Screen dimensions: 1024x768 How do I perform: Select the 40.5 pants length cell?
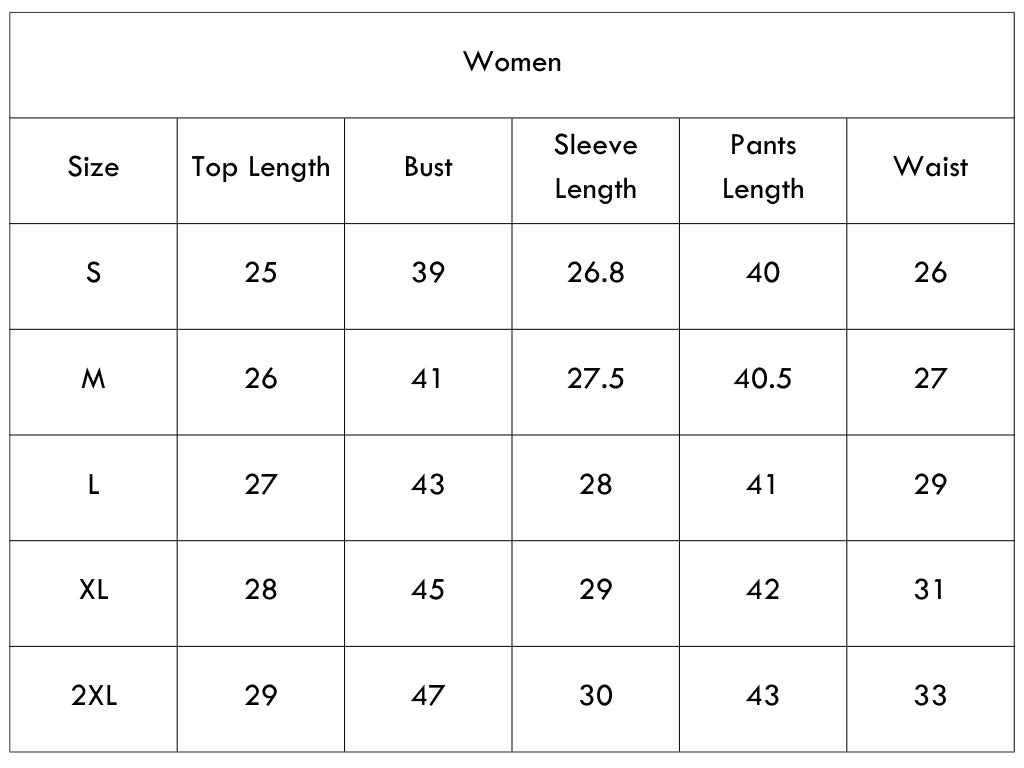[763, 378]
